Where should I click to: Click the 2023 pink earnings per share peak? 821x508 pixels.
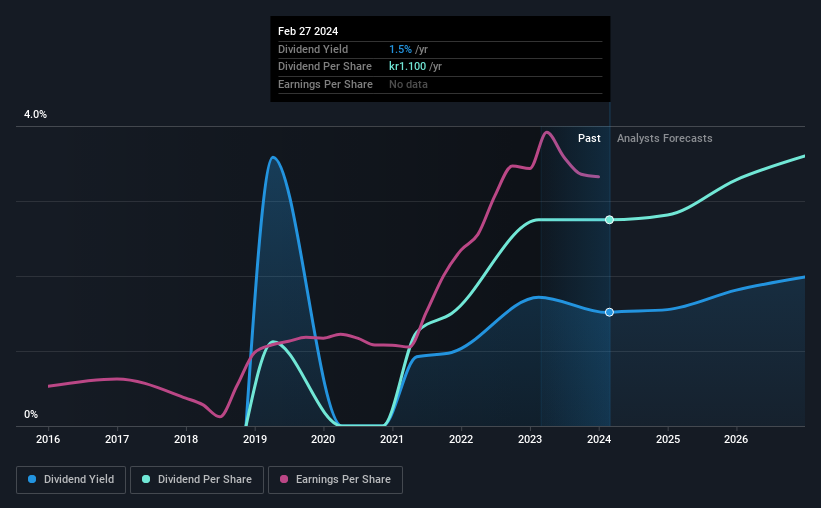click(547, 132)
